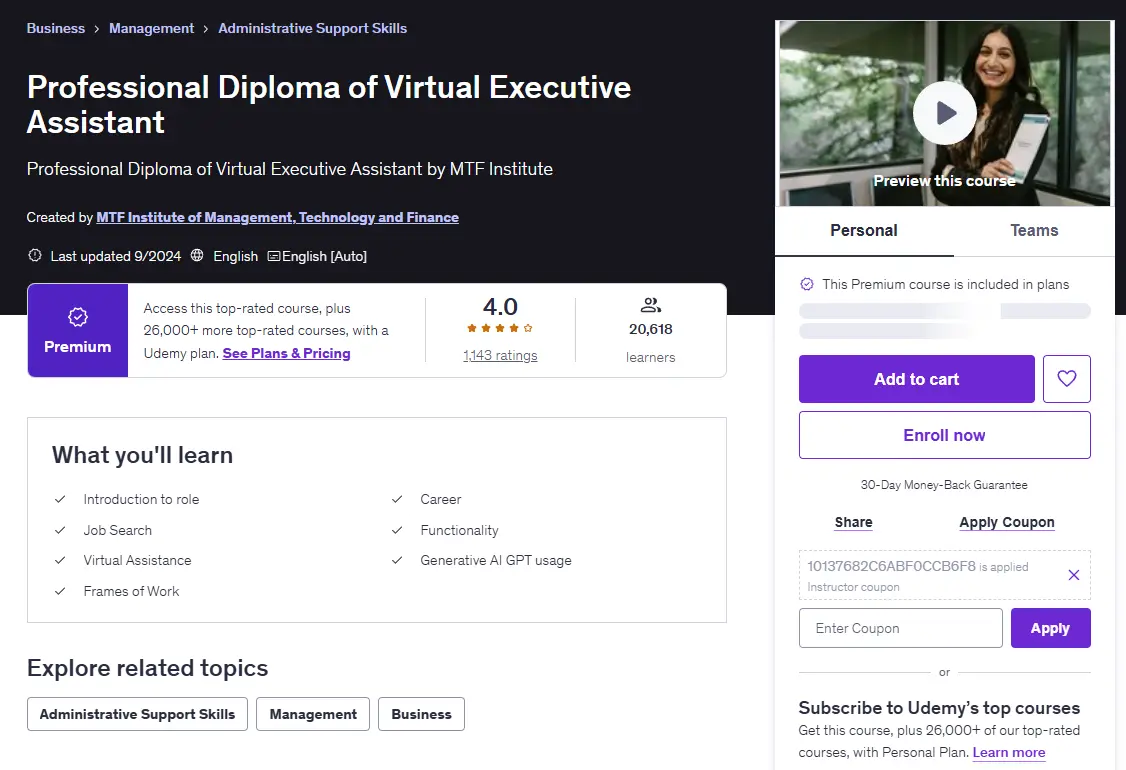
Task: Click checkmark beside Frames of Work
Action: pos(60,591)
